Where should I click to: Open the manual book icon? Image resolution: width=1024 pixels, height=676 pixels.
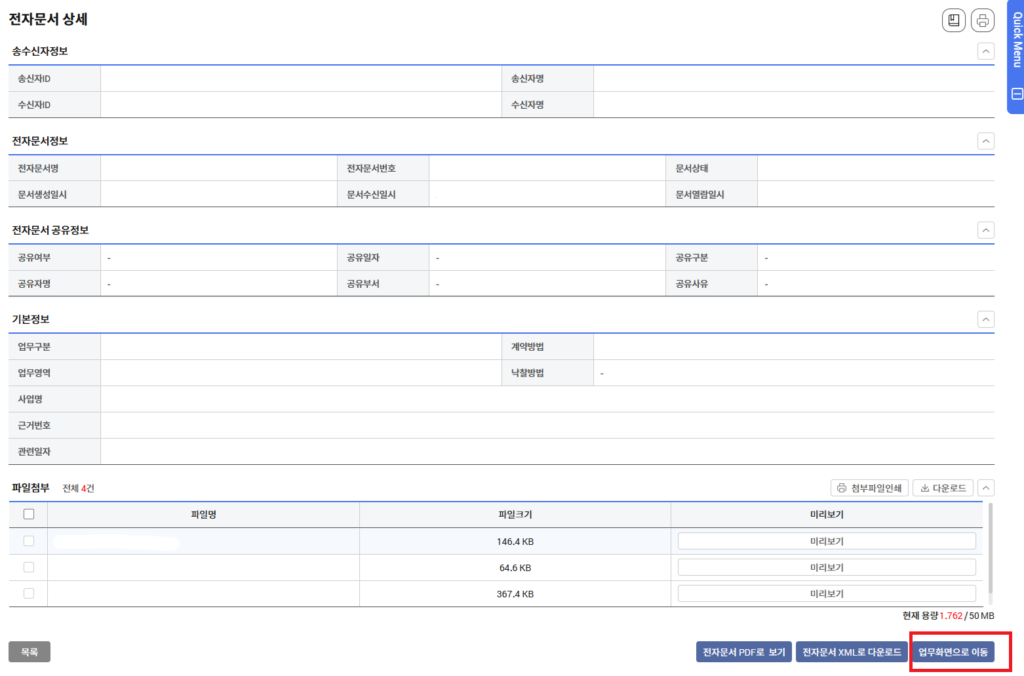pos(954,21)
